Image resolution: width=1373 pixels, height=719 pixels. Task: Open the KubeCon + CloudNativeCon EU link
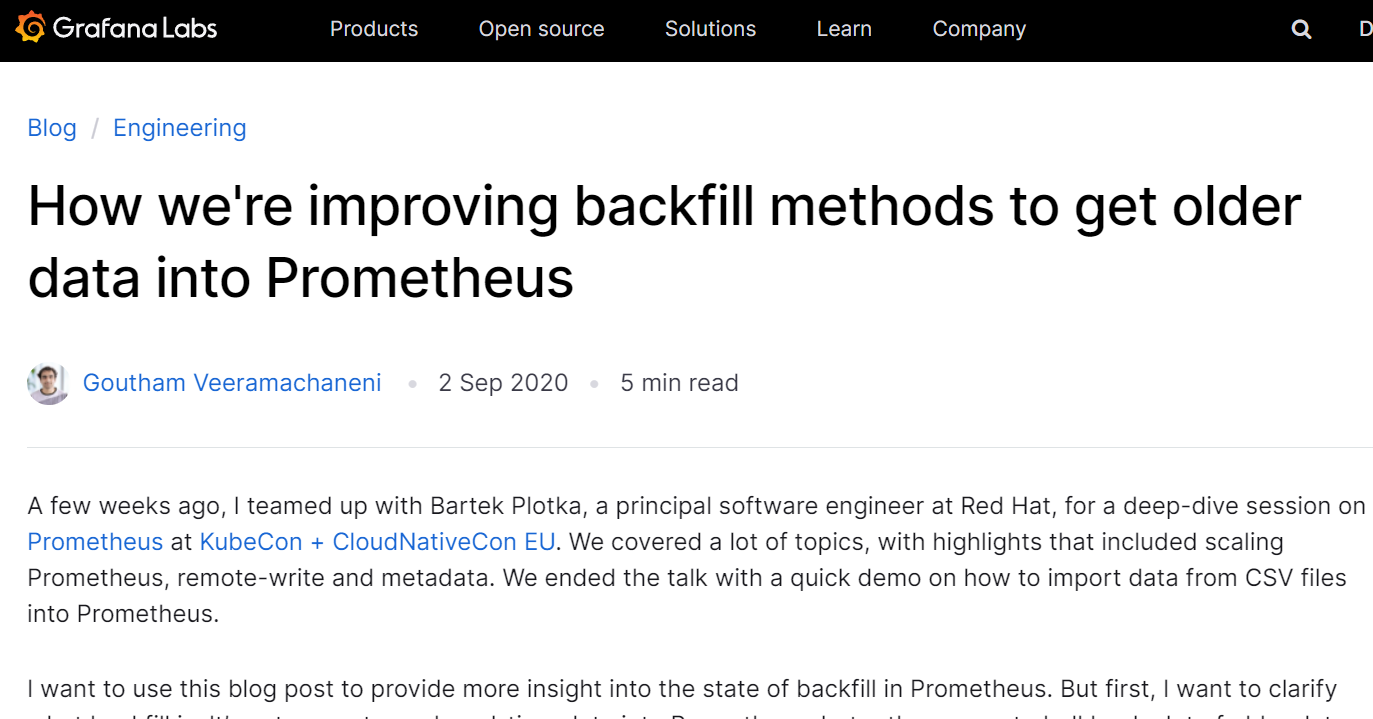[x=376, y=541]
